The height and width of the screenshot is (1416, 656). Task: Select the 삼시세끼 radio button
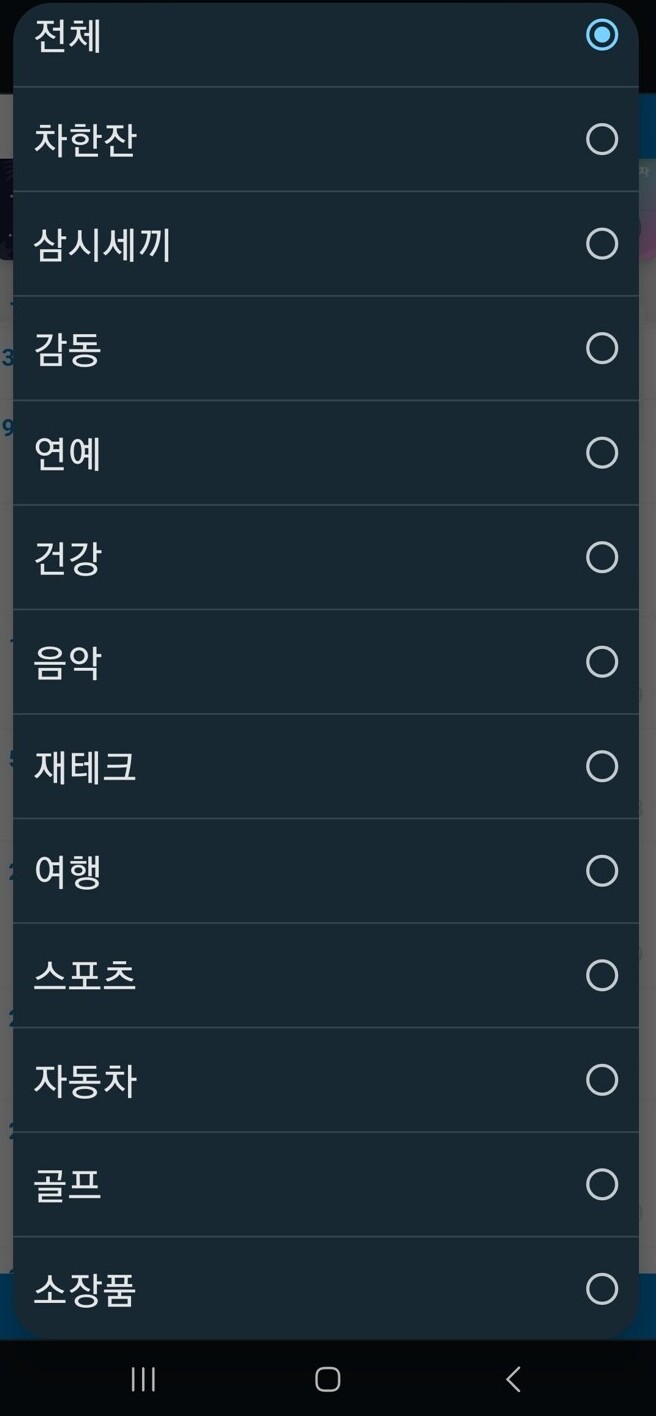601,244
